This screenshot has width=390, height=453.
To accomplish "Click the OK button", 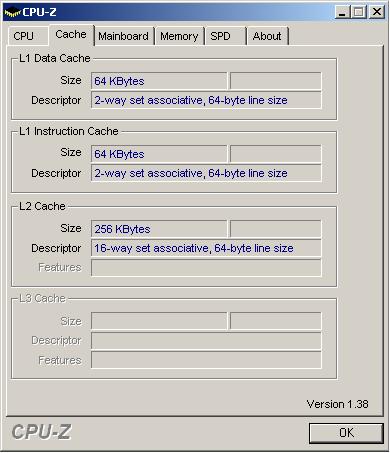I will (346, 433).
